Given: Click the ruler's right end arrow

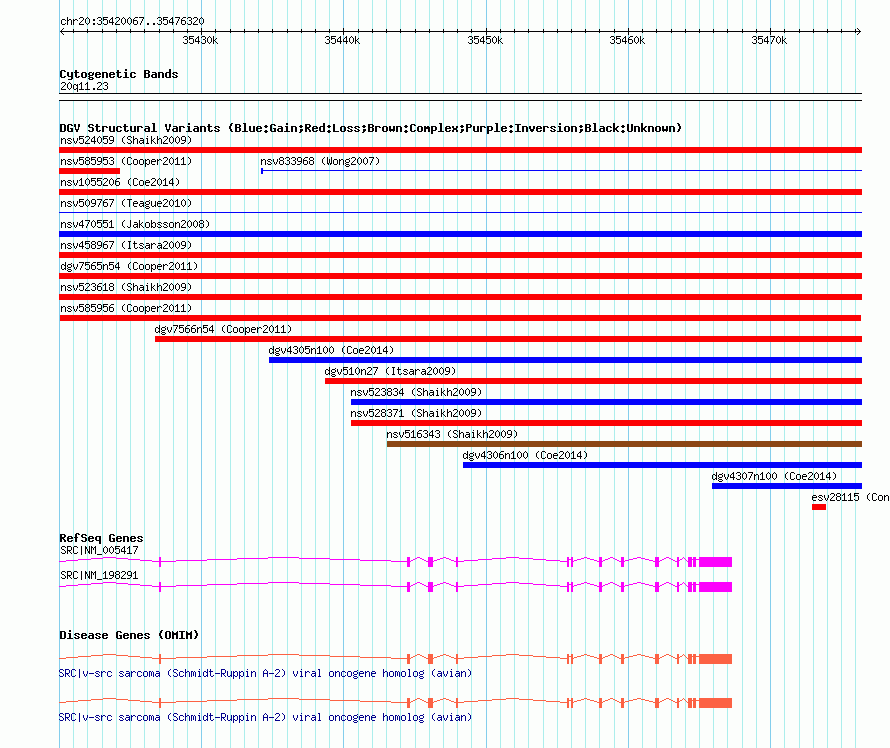Looking at the screenshot, I should [859, 32].
